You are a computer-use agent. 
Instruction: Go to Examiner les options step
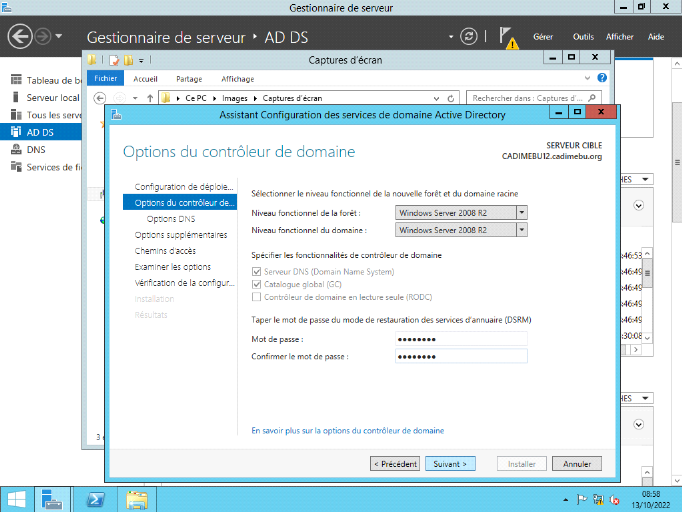pos(173,267)
